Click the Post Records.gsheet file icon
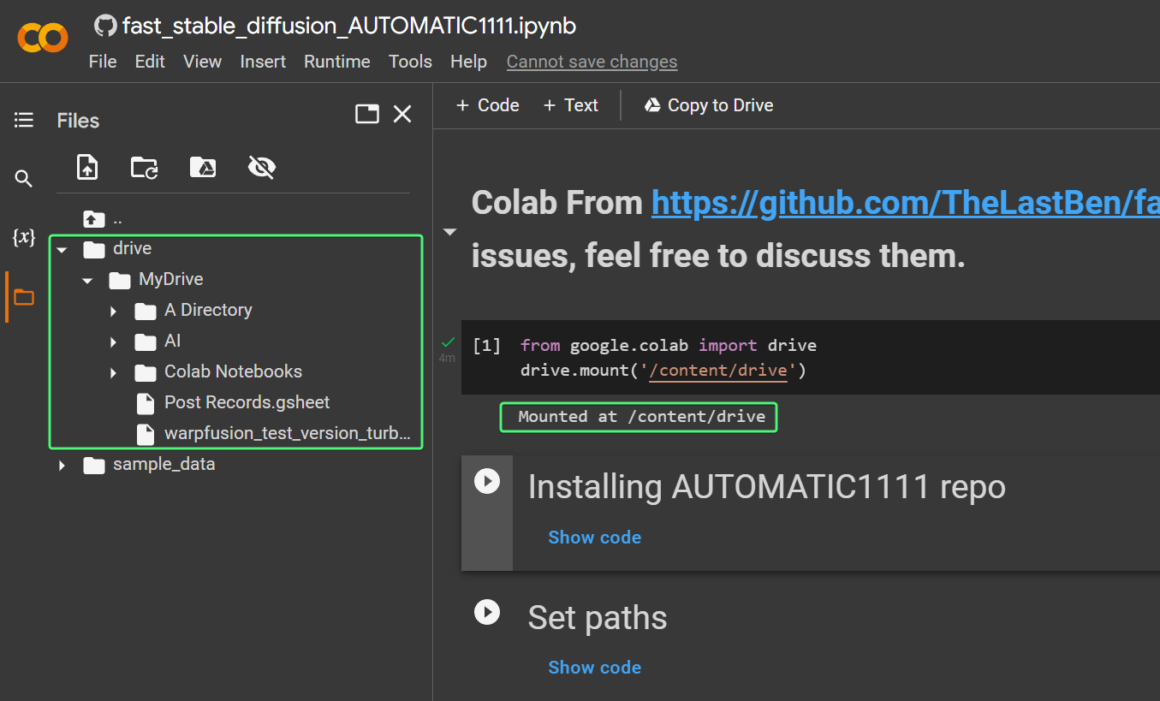Screen dimensions: 1160x701 (146, 403)
